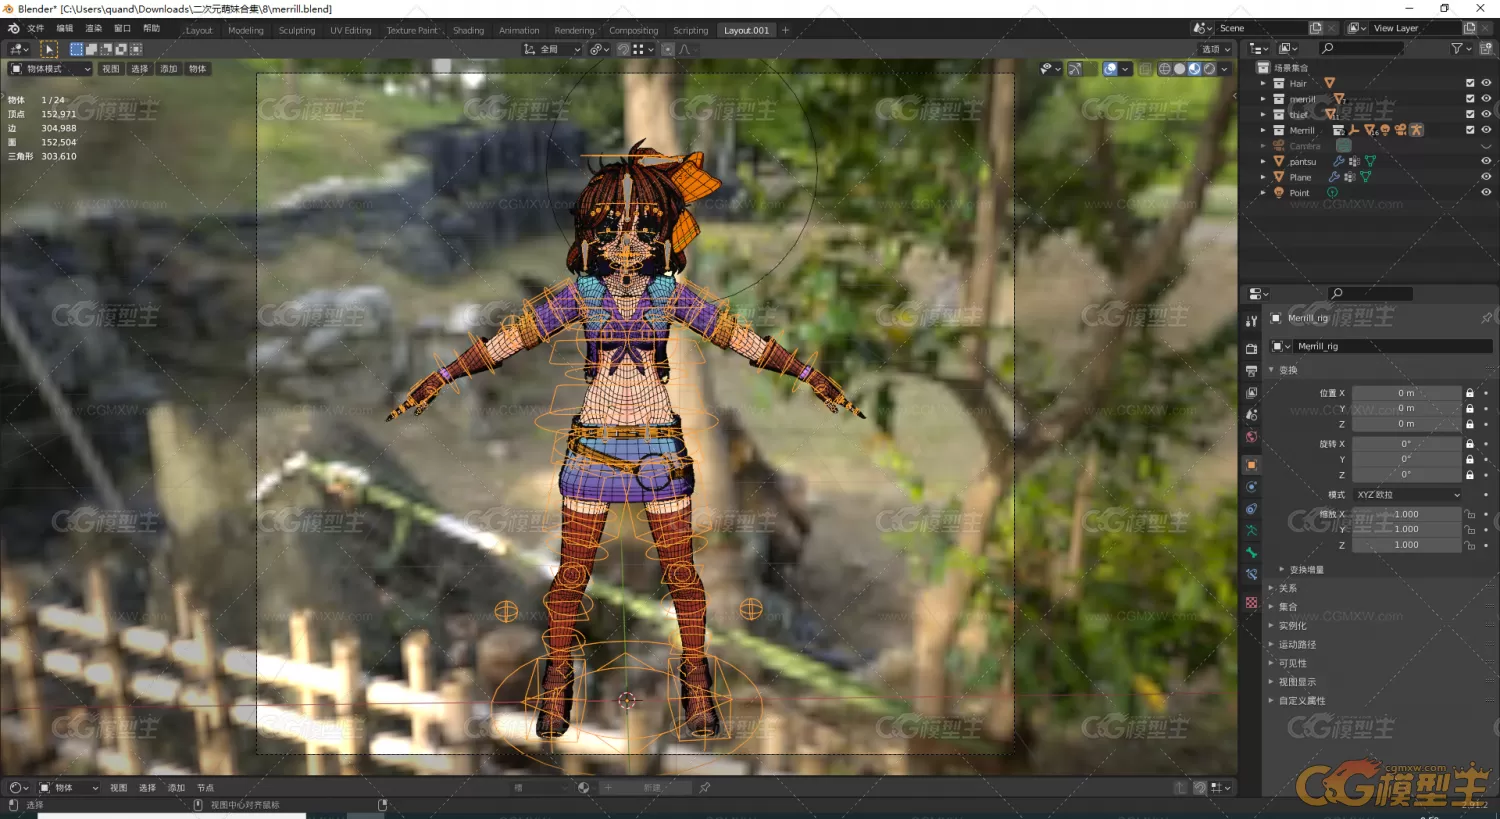Open the Outliner filter dropdown
This screenshot has height=819, width=1500.
1460,48
